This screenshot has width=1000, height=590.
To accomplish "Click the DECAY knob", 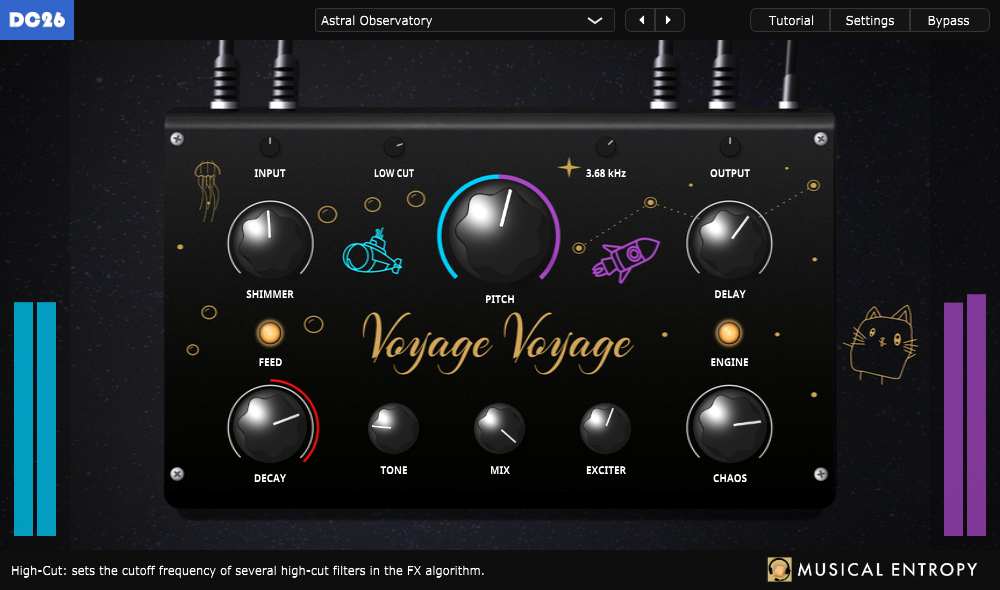I will (x=272, y=424).
